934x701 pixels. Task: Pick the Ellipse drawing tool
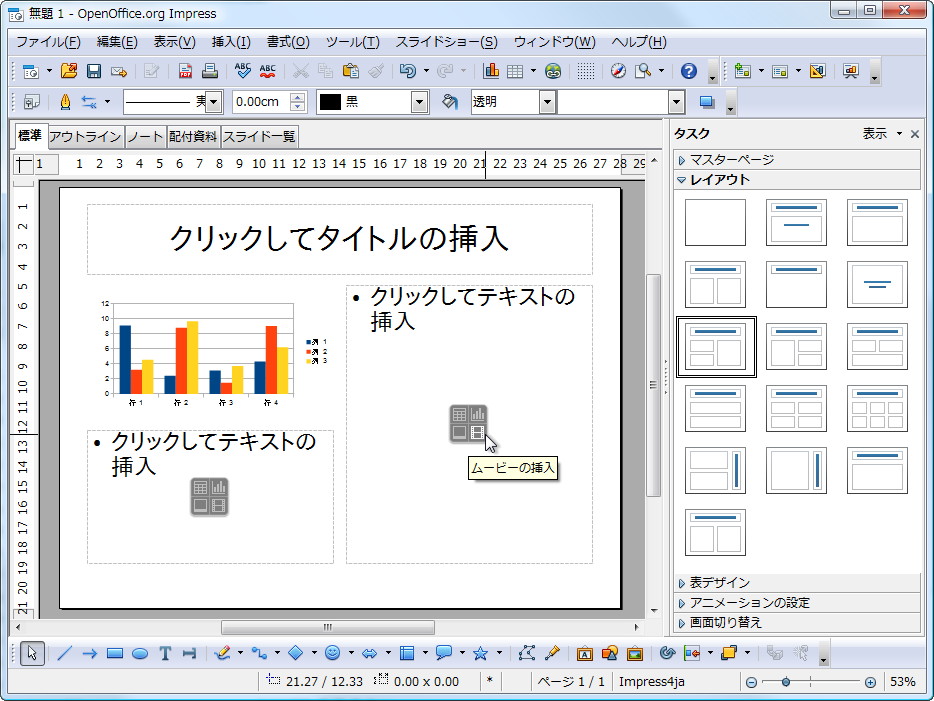(137, 654)
